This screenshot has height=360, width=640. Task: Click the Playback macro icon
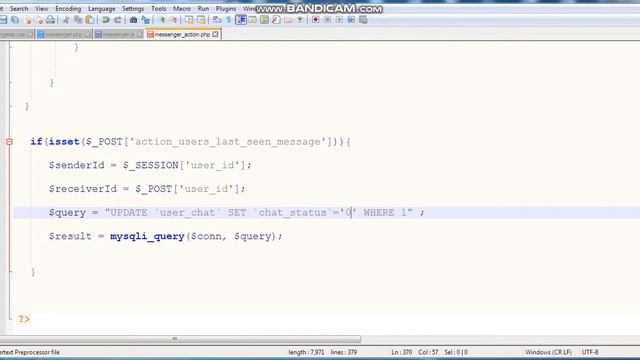click(339, 20)
